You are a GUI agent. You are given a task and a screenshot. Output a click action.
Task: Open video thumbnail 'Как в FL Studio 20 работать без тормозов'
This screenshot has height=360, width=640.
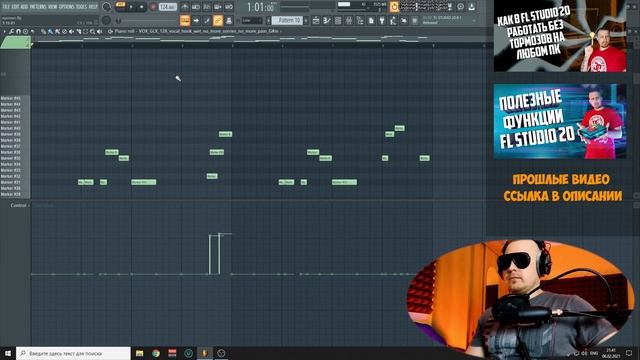[560, 36]
